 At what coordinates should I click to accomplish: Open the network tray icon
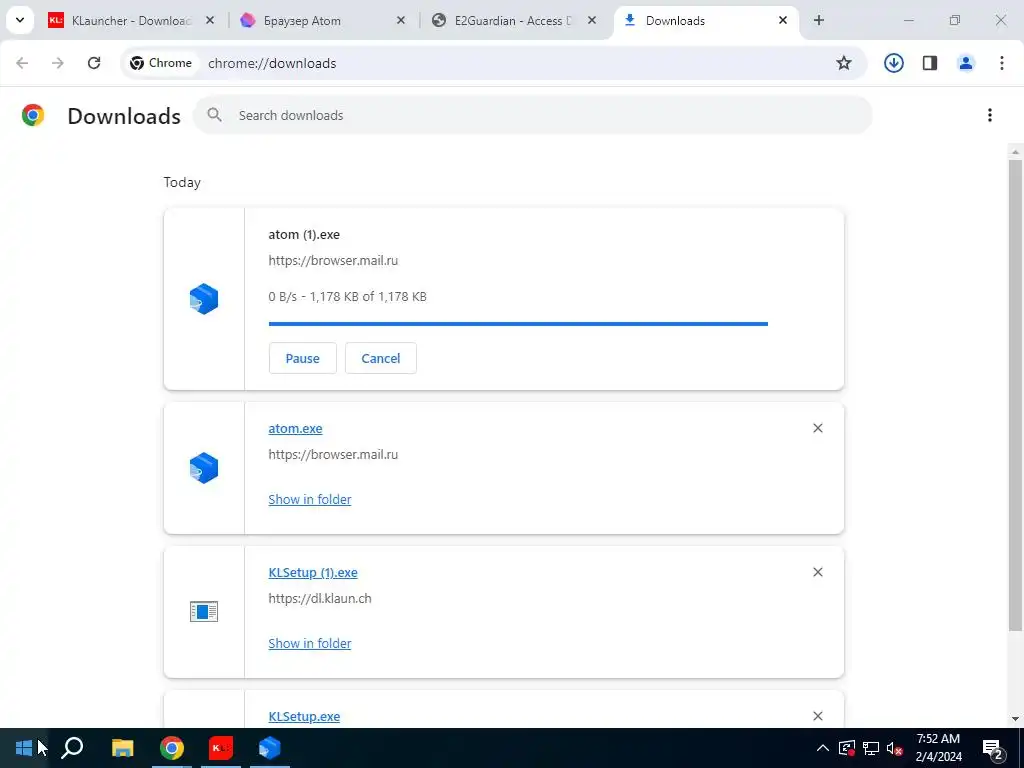coord(871,748)
